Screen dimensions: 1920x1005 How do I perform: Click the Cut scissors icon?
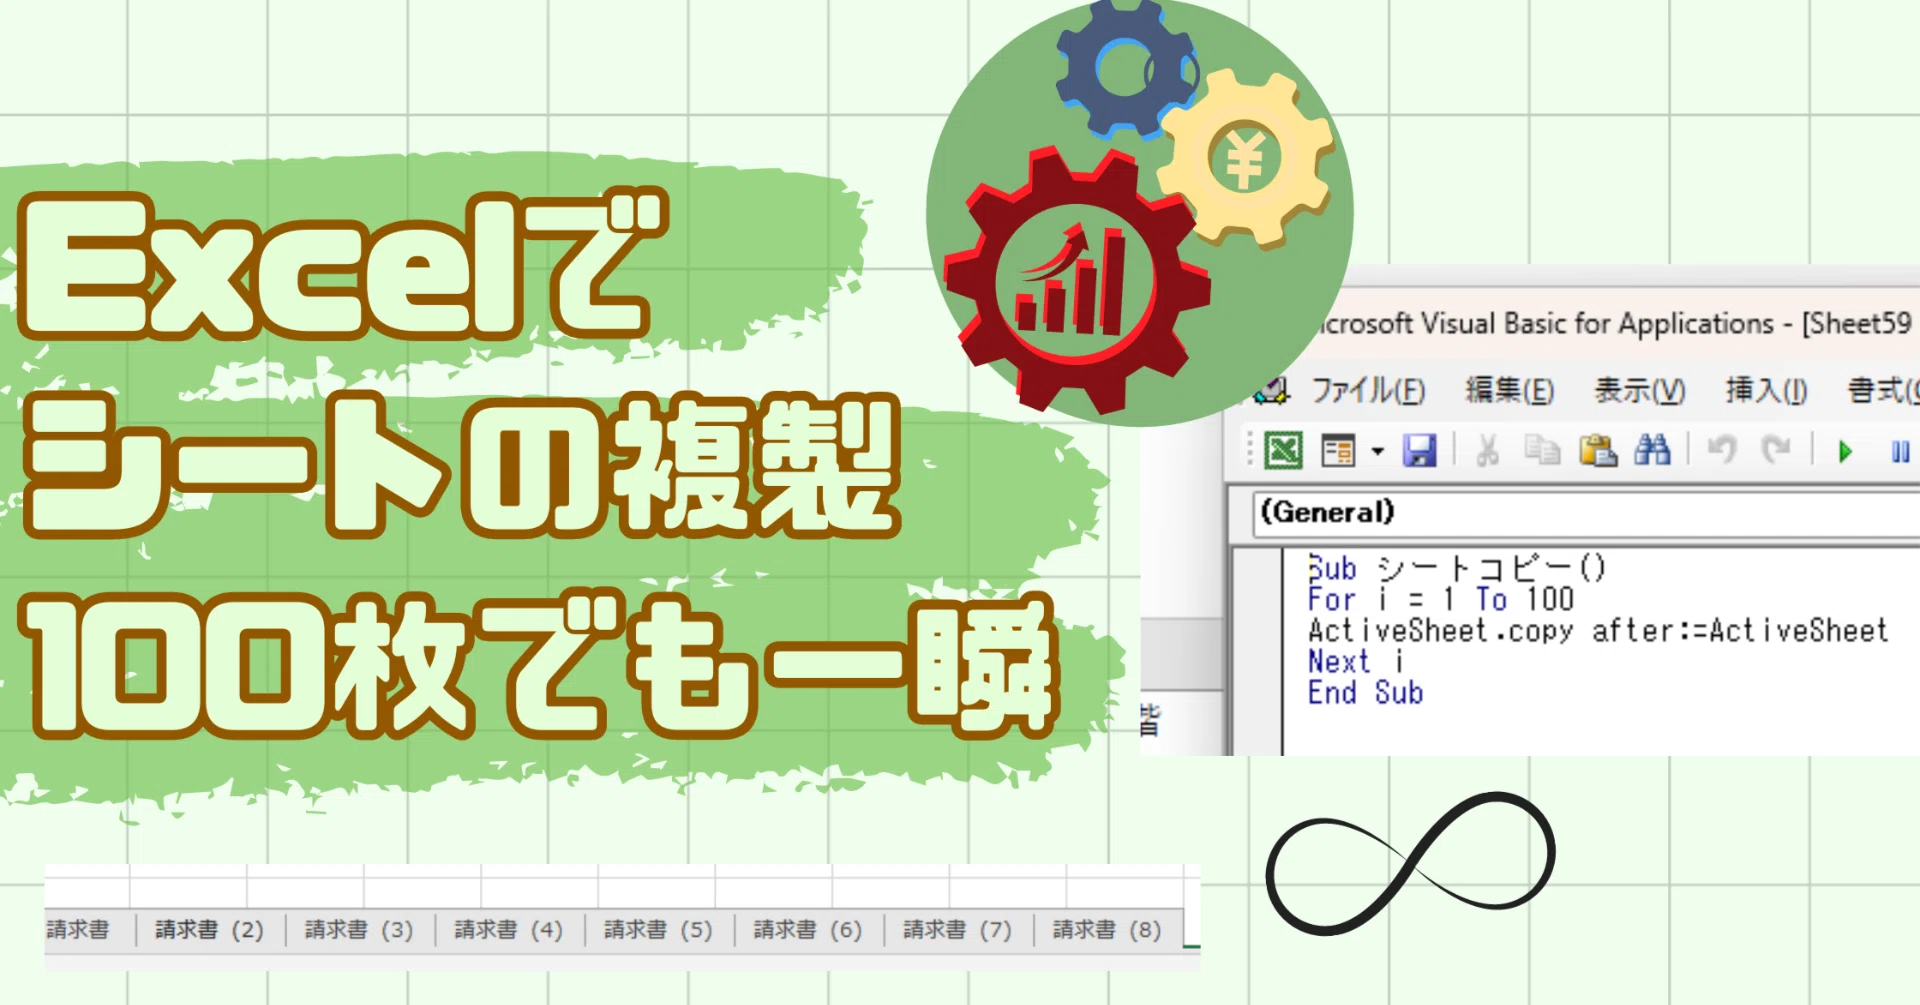click(1487, 451)
